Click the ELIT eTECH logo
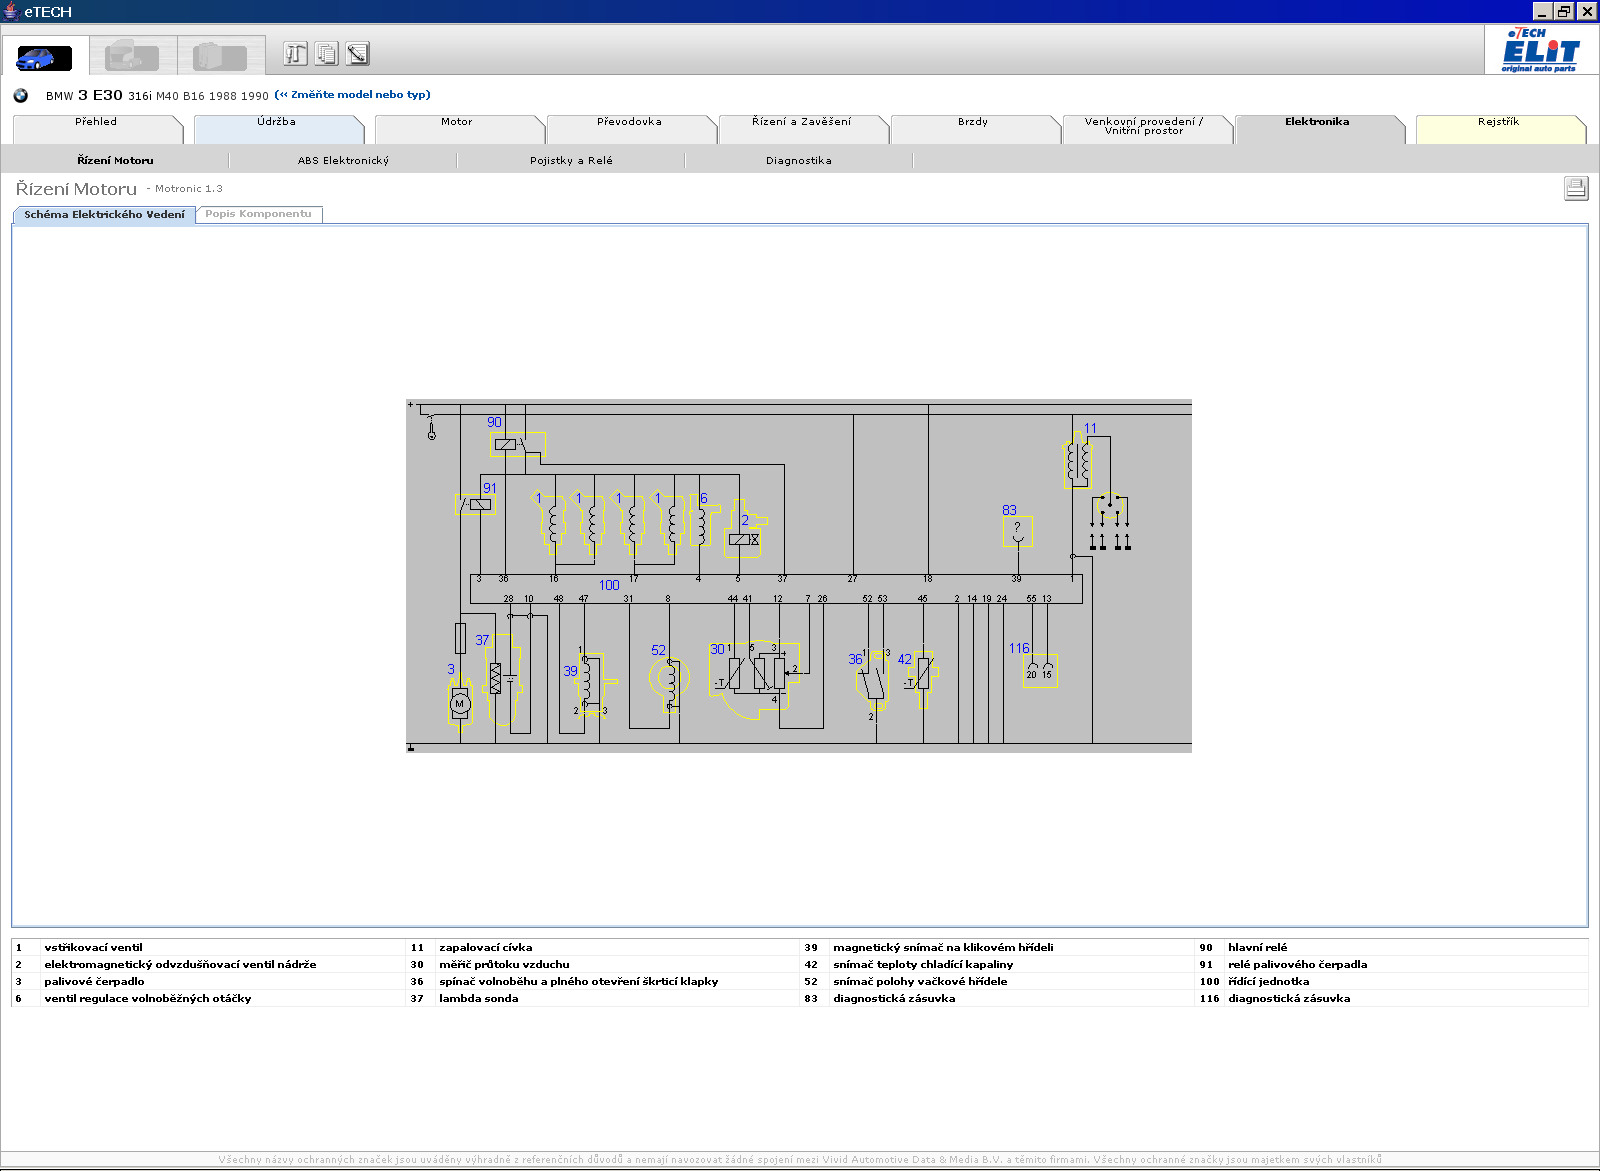This screenshot has width=1600, height=1171. coord(1540,50)
